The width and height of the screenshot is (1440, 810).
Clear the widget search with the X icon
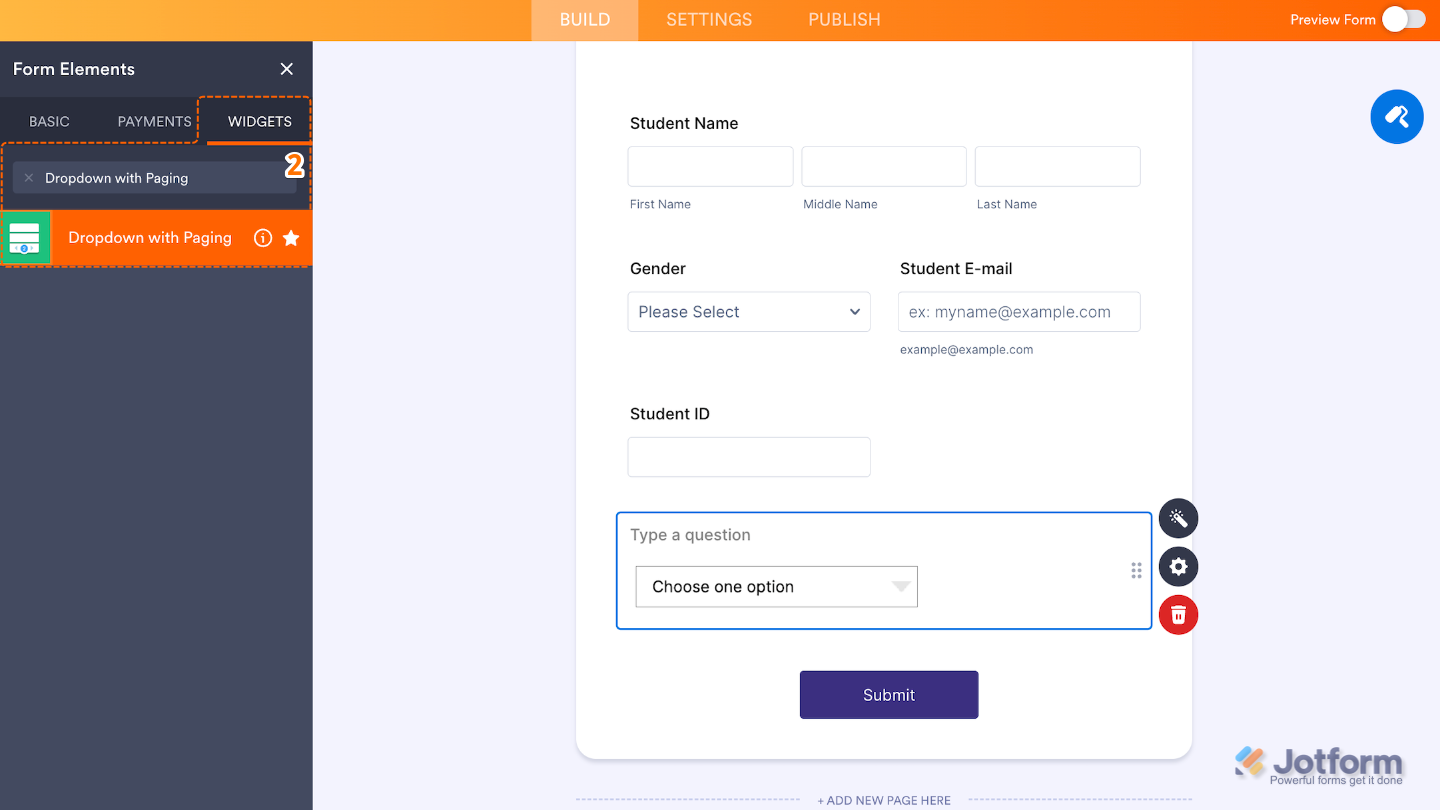[x=29, y=177]
